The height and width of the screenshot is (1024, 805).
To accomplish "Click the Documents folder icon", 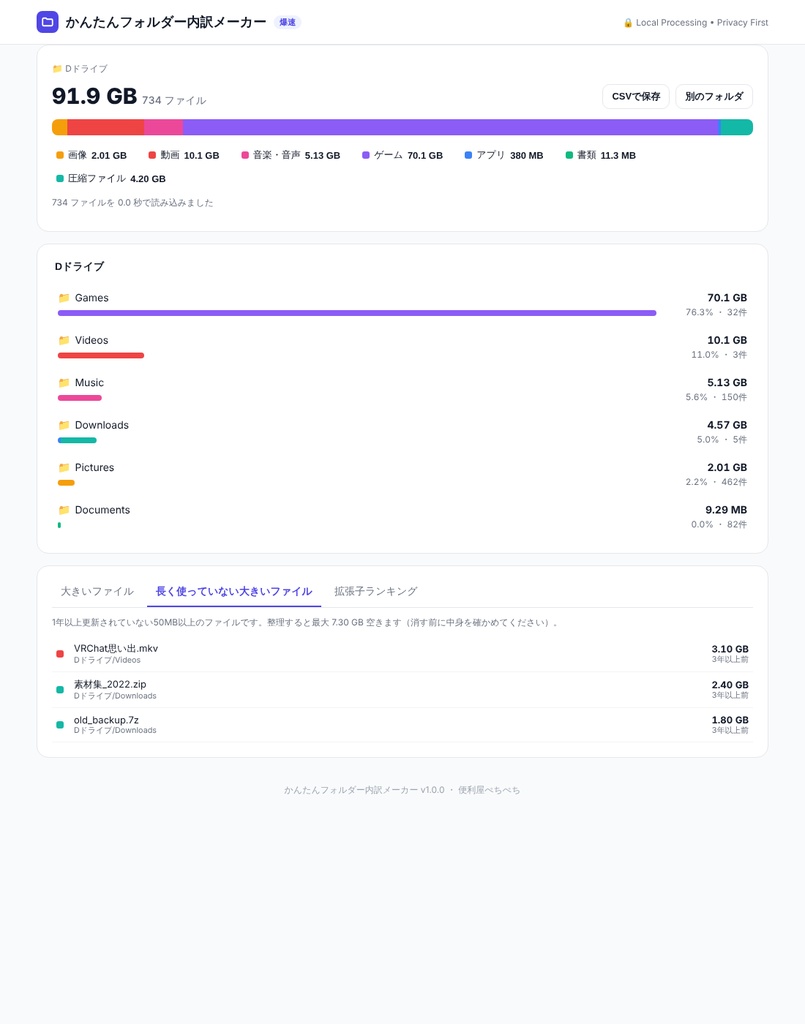I will [x=64, y=510].
